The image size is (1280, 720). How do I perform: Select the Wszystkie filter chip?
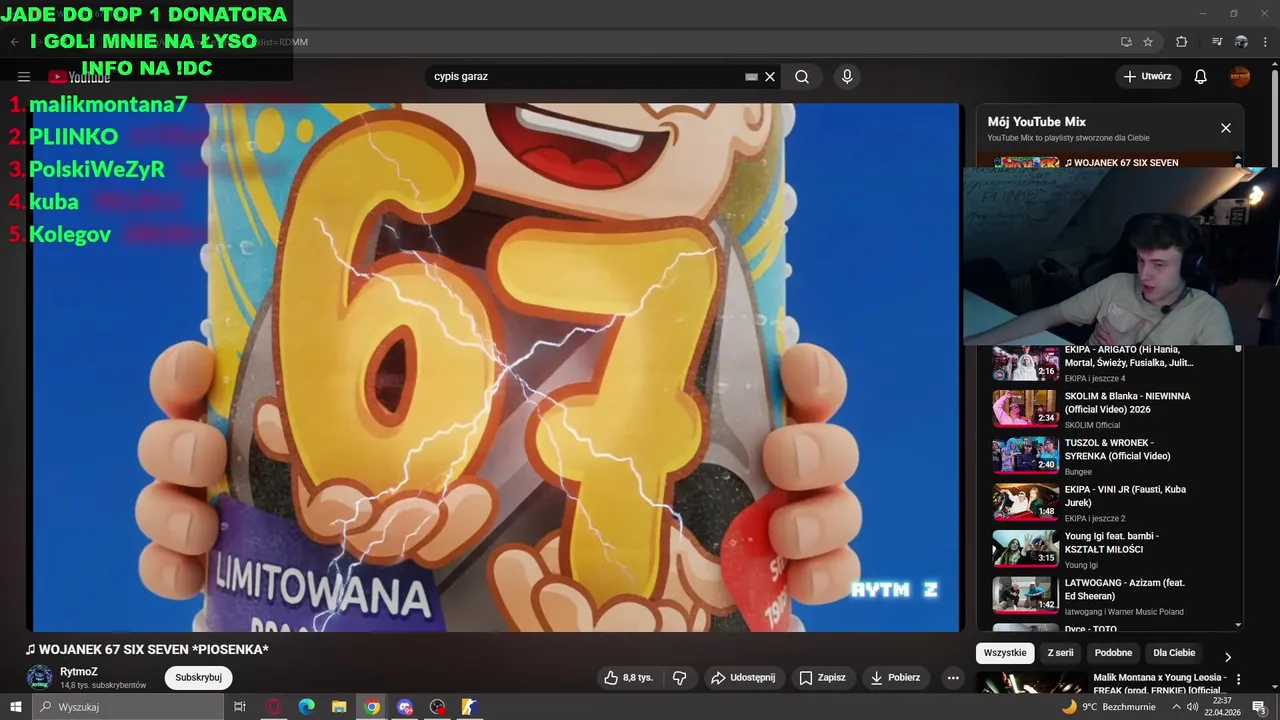click(1005, 653)
